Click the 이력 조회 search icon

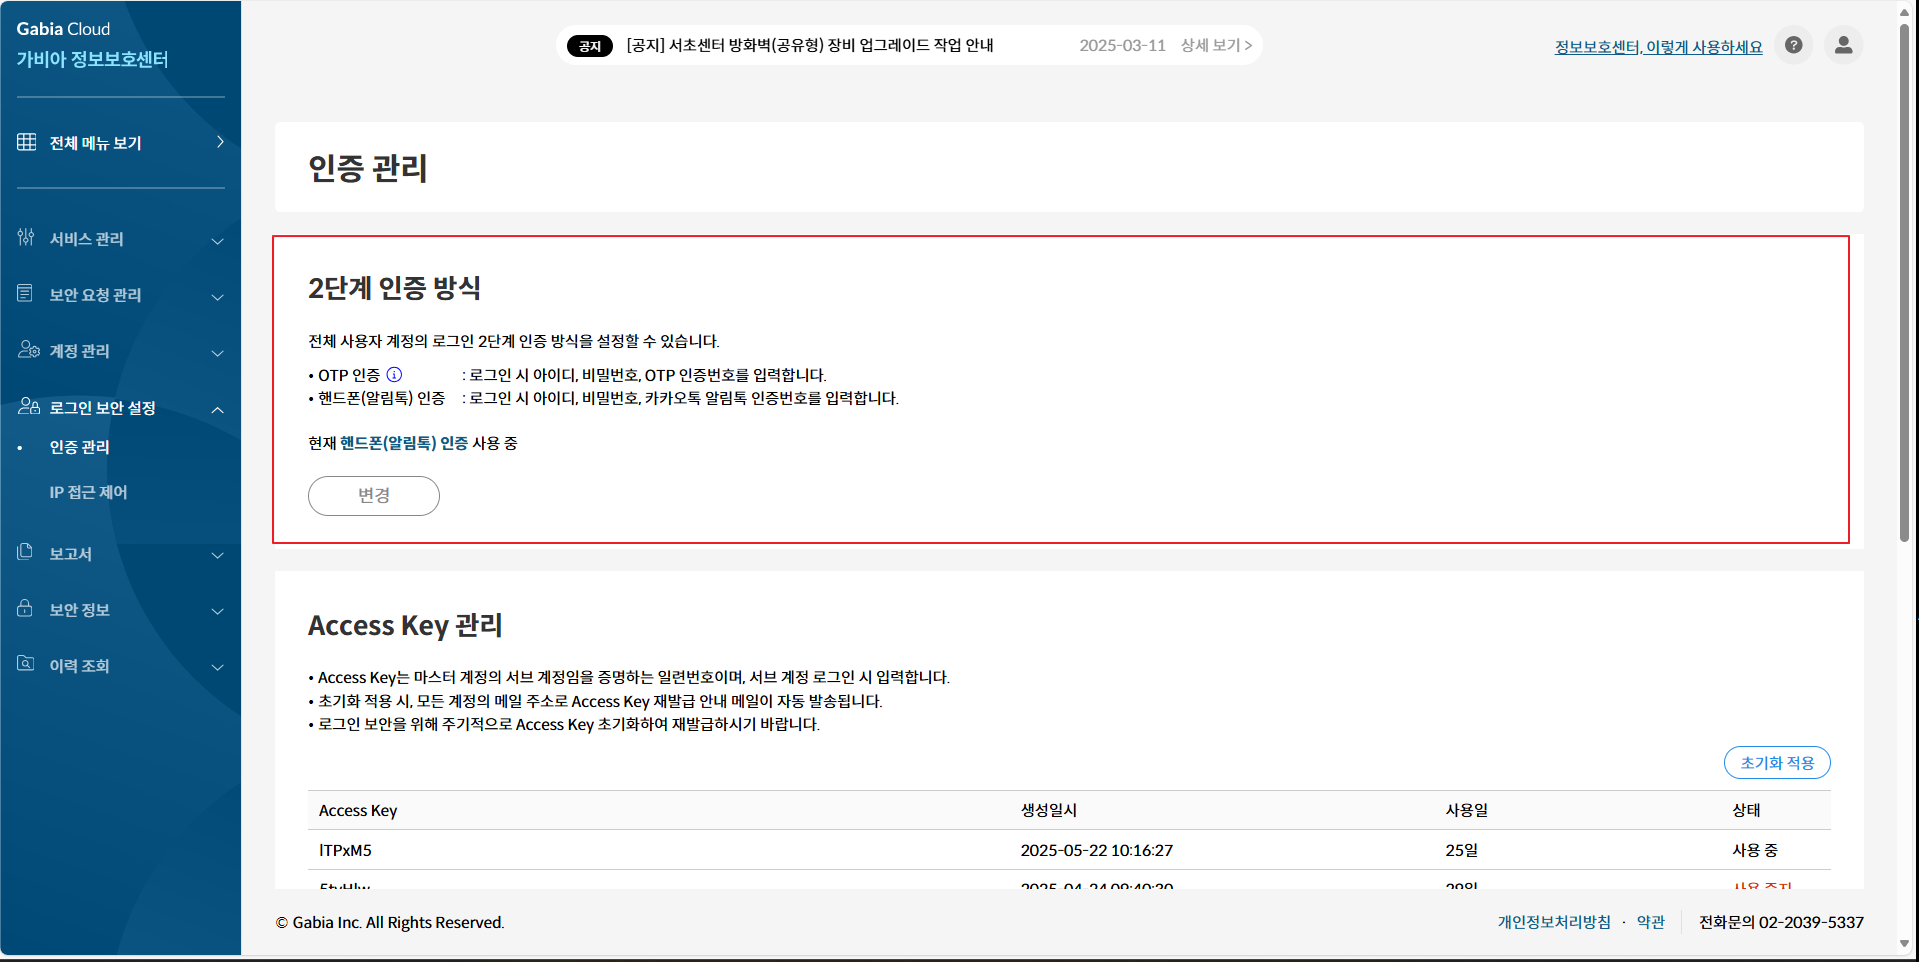pyautogui.click(x=26, y=664)
